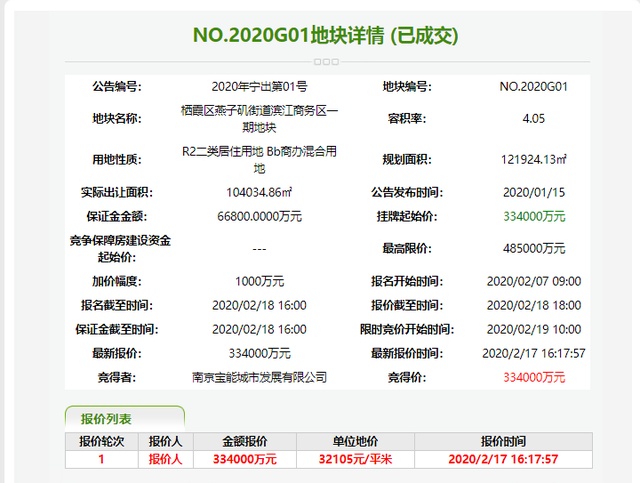This screenshot has height=483, width=640.
Task: Select the plot ratio value 4.05
Action: [x=533, y=118]
